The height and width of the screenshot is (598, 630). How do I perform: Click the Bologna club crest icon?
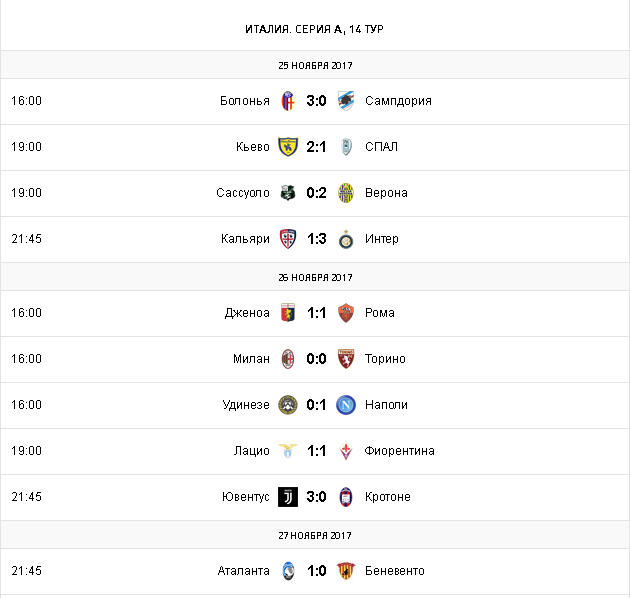288,101
